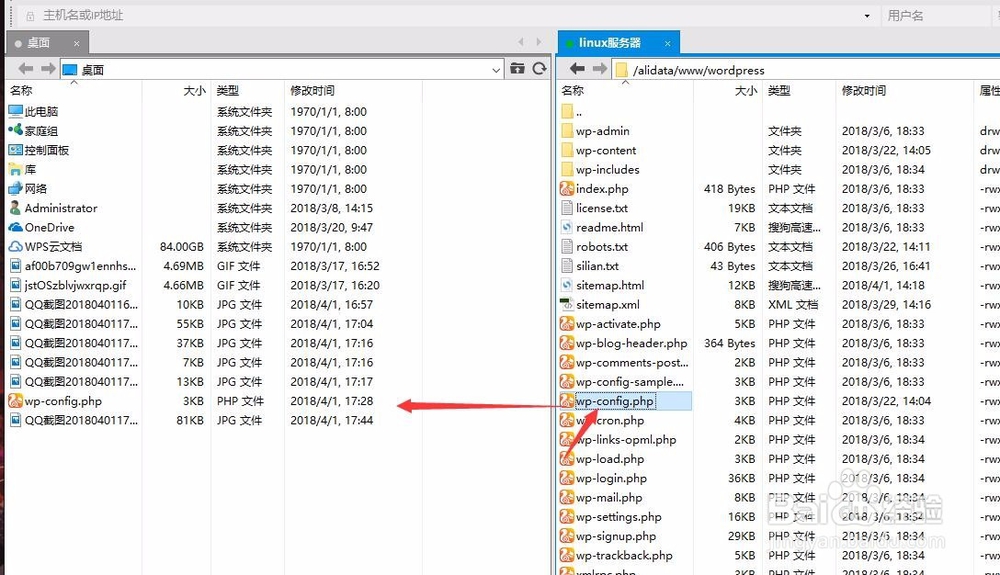
Task: Select silian.txt in the remote list
Action: (x=598, y=266)
